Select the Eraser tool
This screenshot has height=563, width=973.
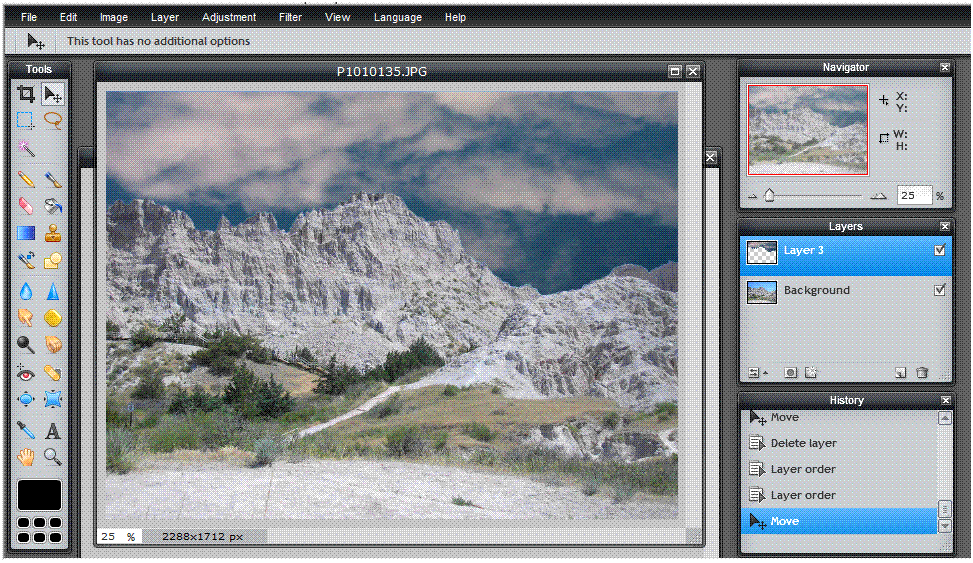(x=26, y=206)
